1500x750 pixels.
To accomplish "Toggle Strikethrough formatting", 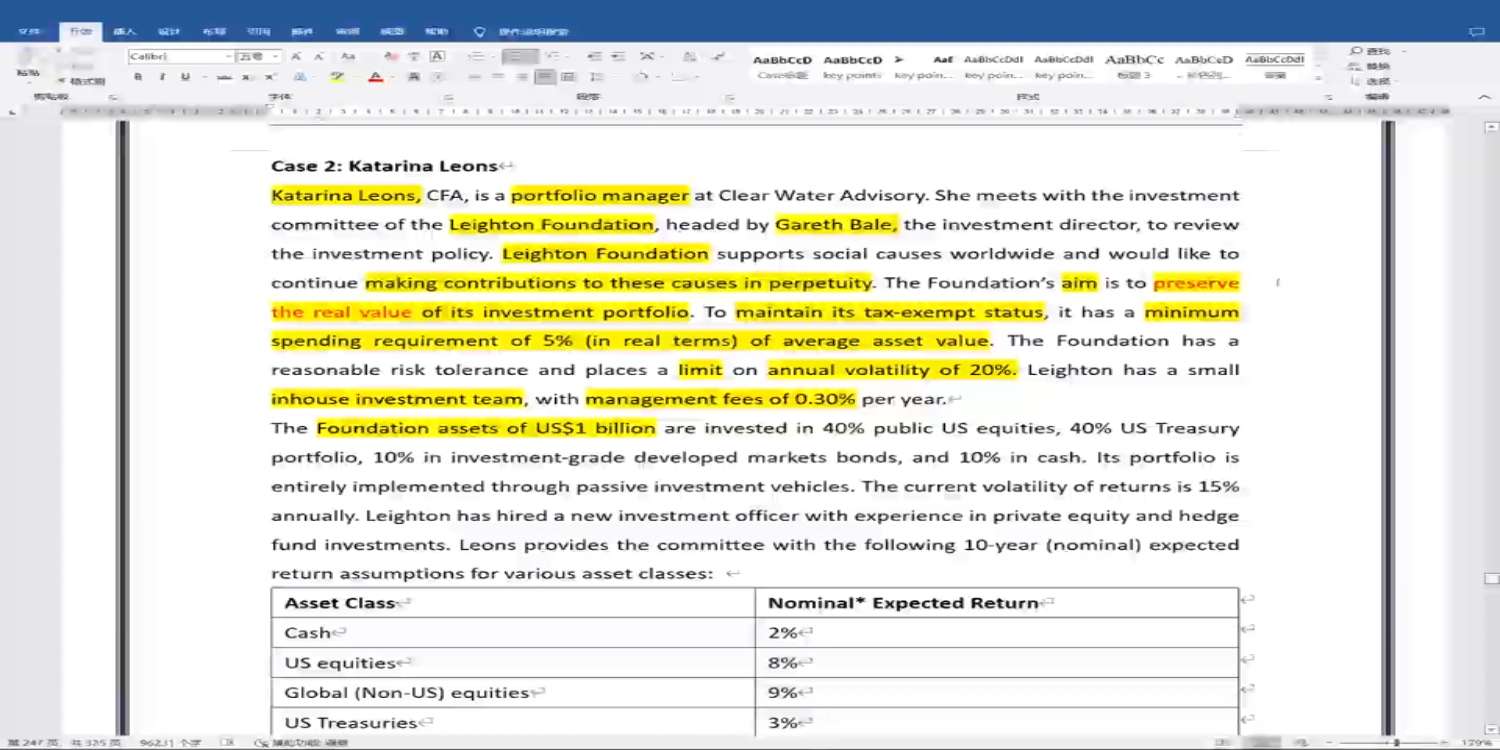I will (223, 77).
